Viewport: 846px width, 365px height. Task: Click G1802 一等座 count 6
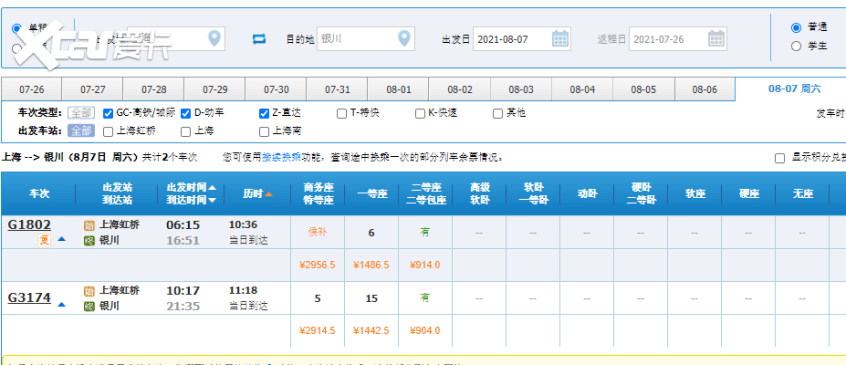(x=371, y=233)
